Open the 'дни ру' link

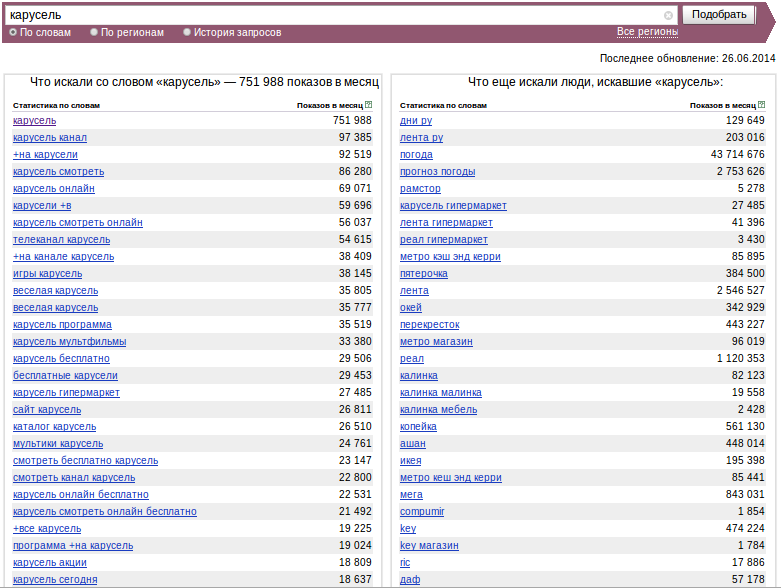pyautogui.click(x=416, y=120)
